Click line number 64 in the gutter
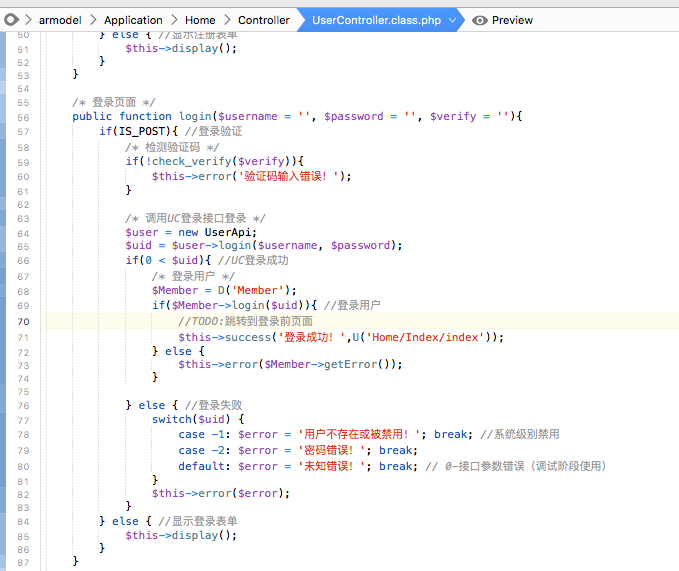 [23, 233]
